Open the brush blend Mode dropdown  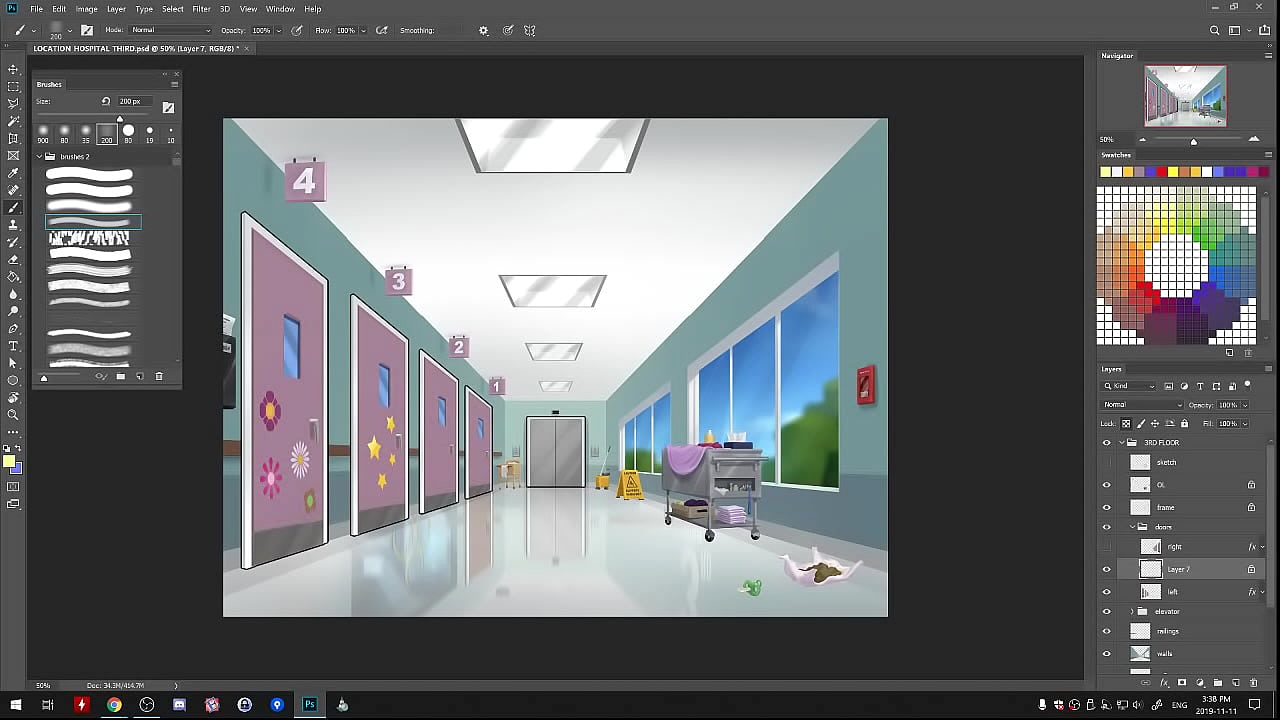[x=170, y=31]
